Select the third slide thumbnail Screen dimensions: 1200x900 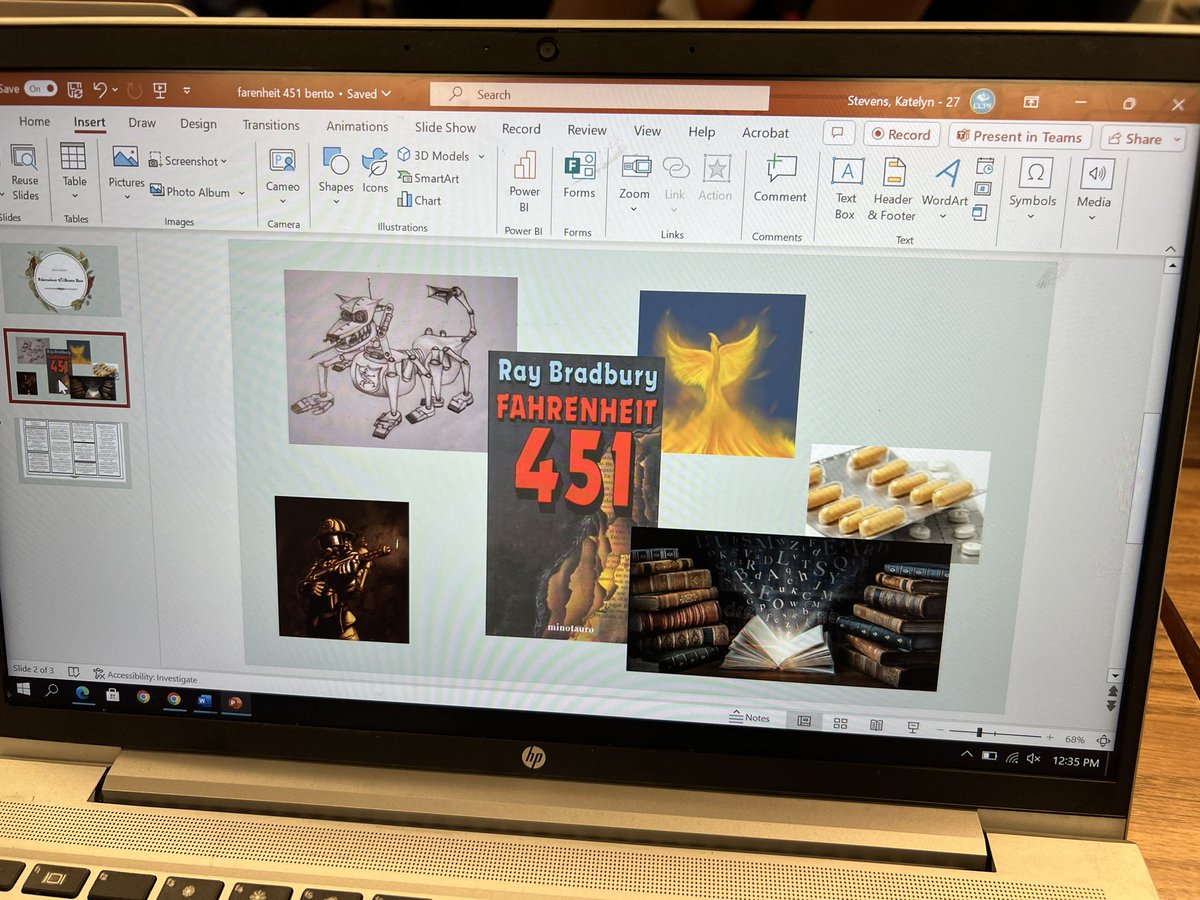coord(74,451)
